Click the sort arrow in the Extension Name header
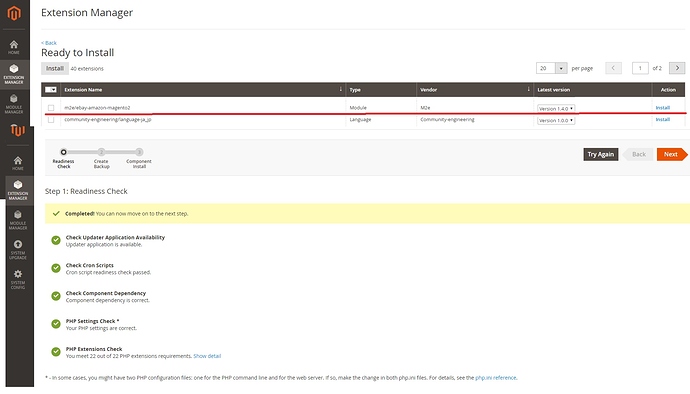Viewport: 690px width, 394px height. click(x=340, y=89)
